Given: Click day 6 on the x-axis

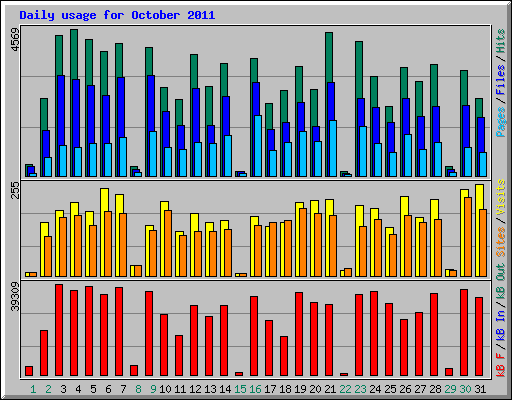Looking at the screenshot, I should pos(108,389).
